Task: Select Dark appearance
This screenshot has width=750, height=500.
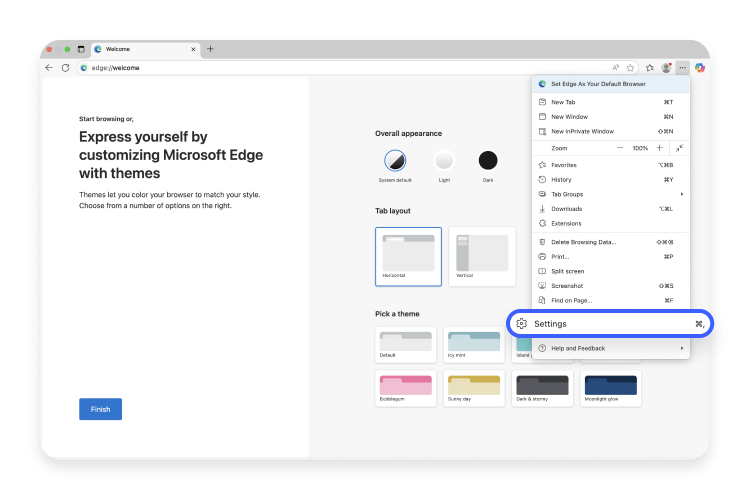Action: pyautogui.click(x=488, y=160)
